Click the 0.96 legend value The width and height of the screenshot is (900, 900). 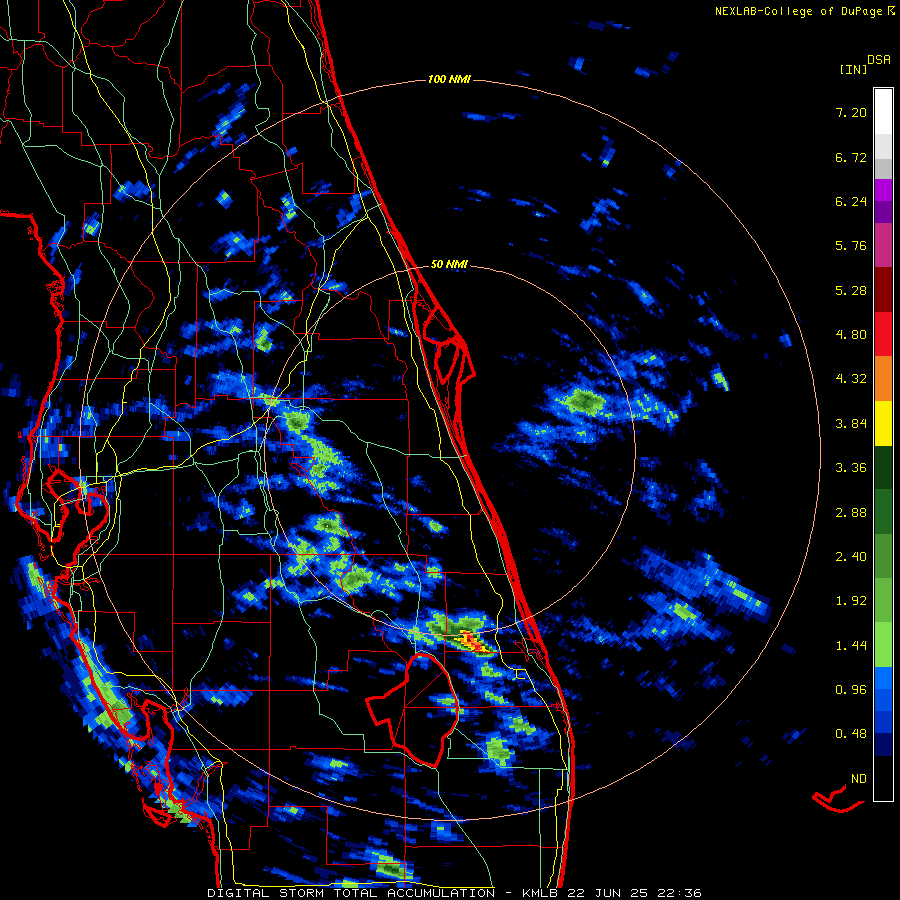pos(851,690)
